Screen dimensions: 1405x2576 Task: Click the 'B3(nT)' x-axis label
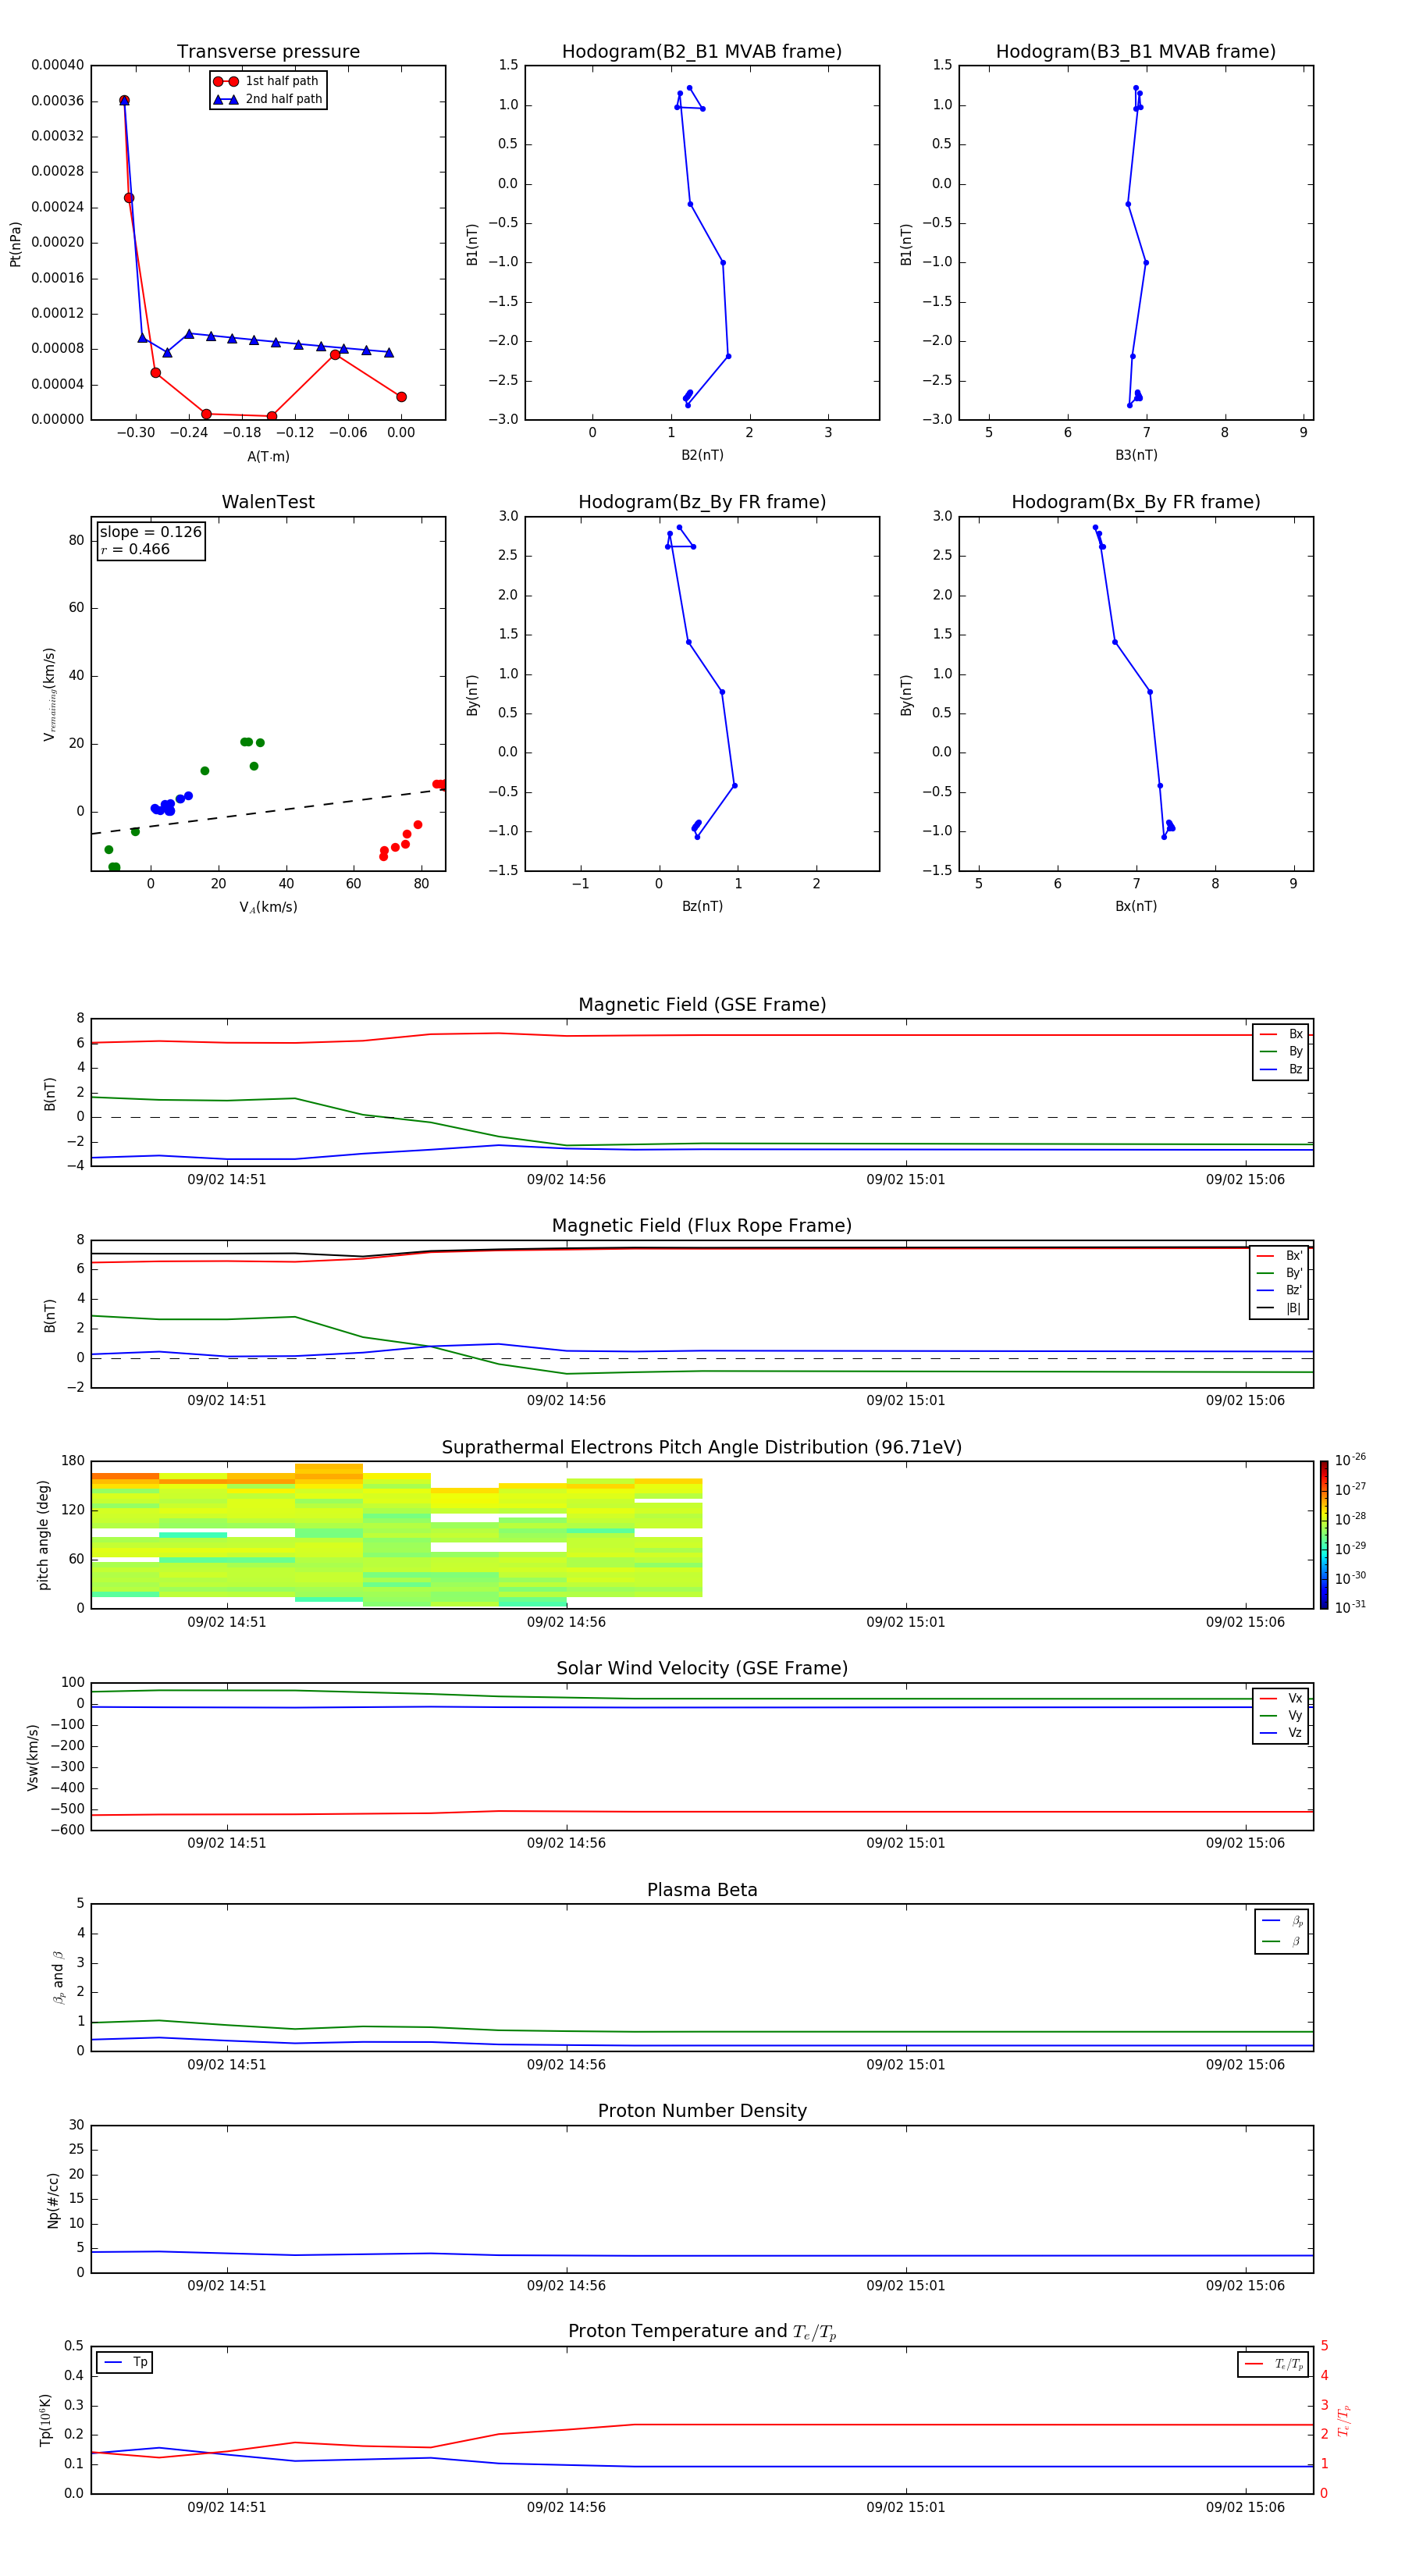point(1136,455)
